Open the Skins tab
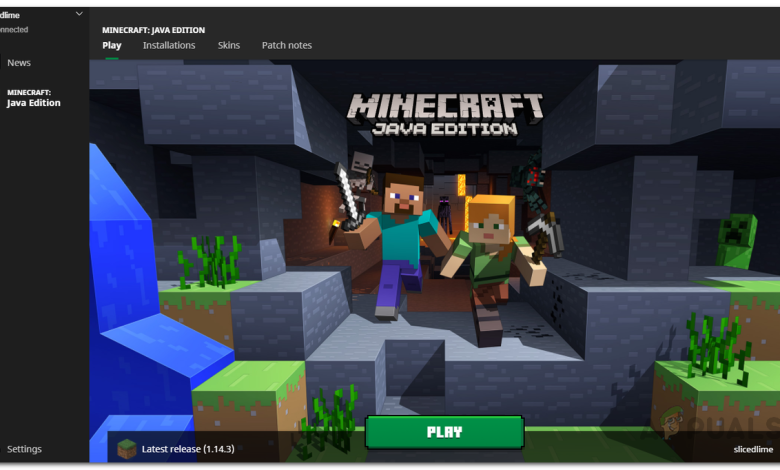This screenshot has height=470, width=780. (229, 45)
